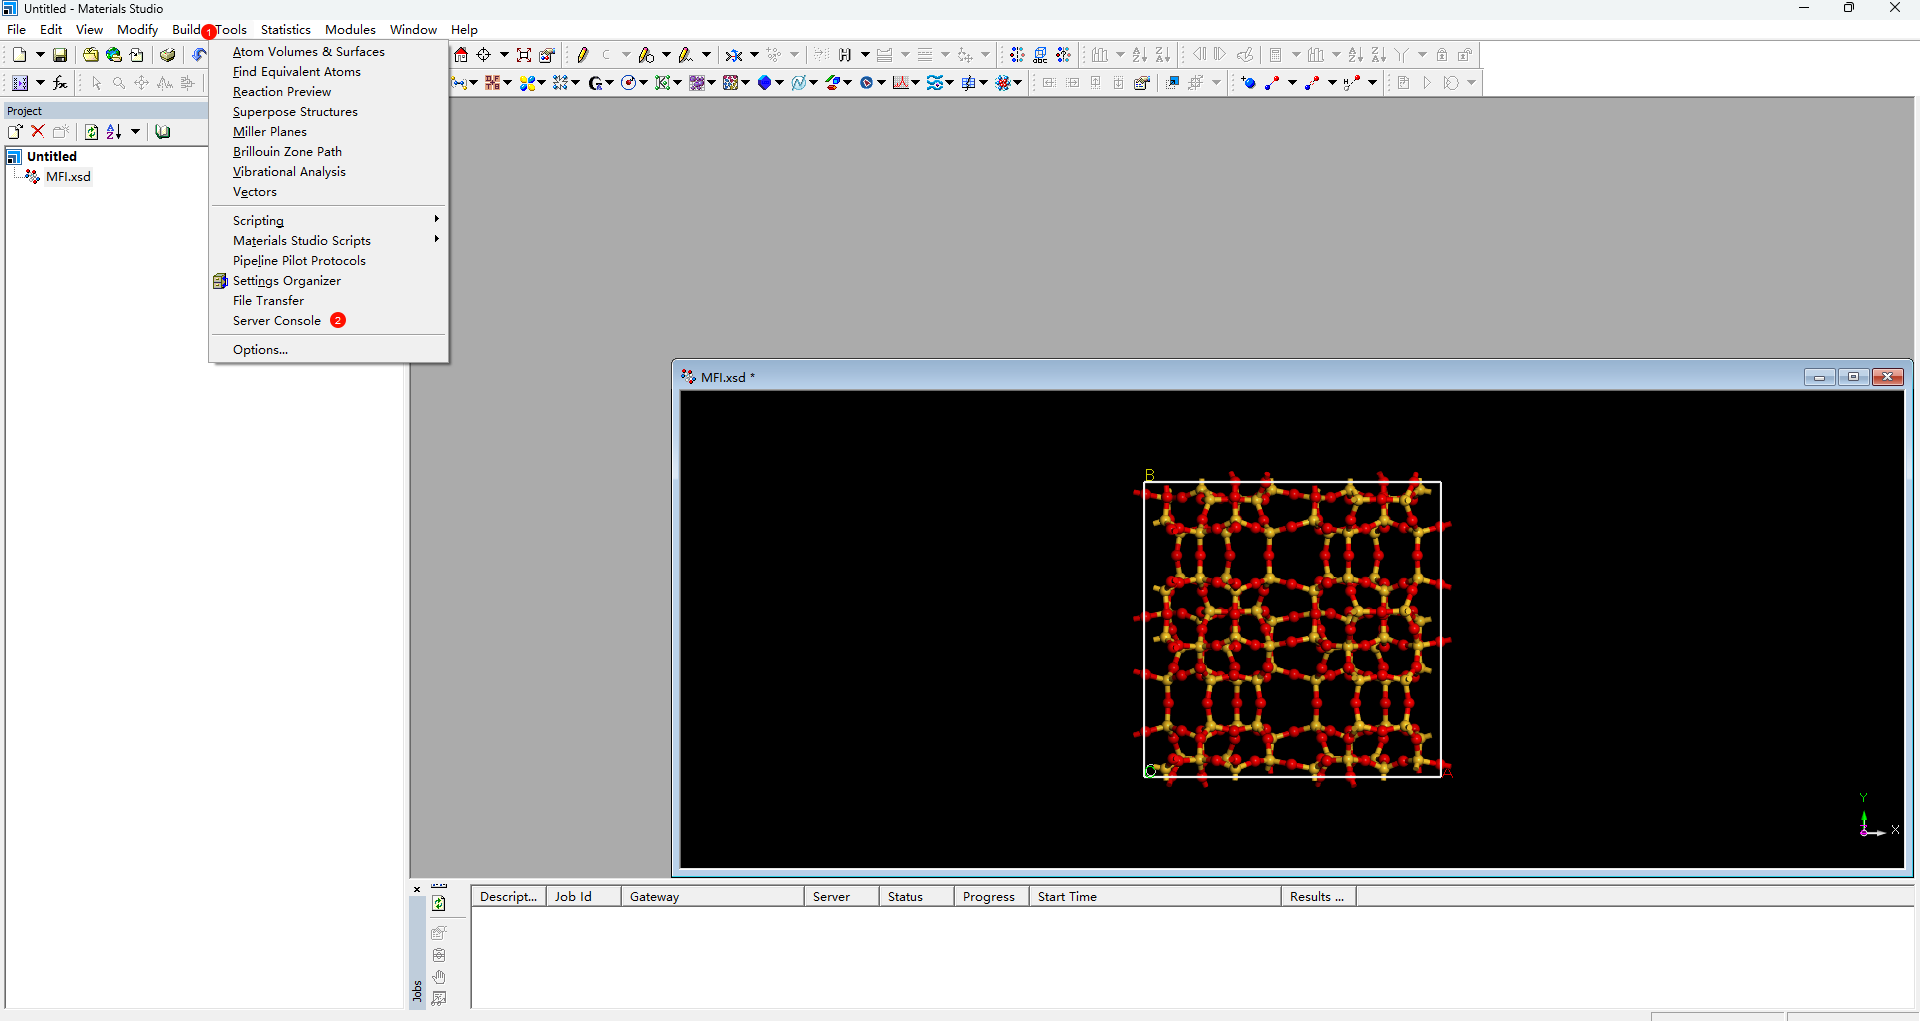Choose Server Console from the Tools menu
This screenshot has height=1021, width=1920.
pos(277,321)
